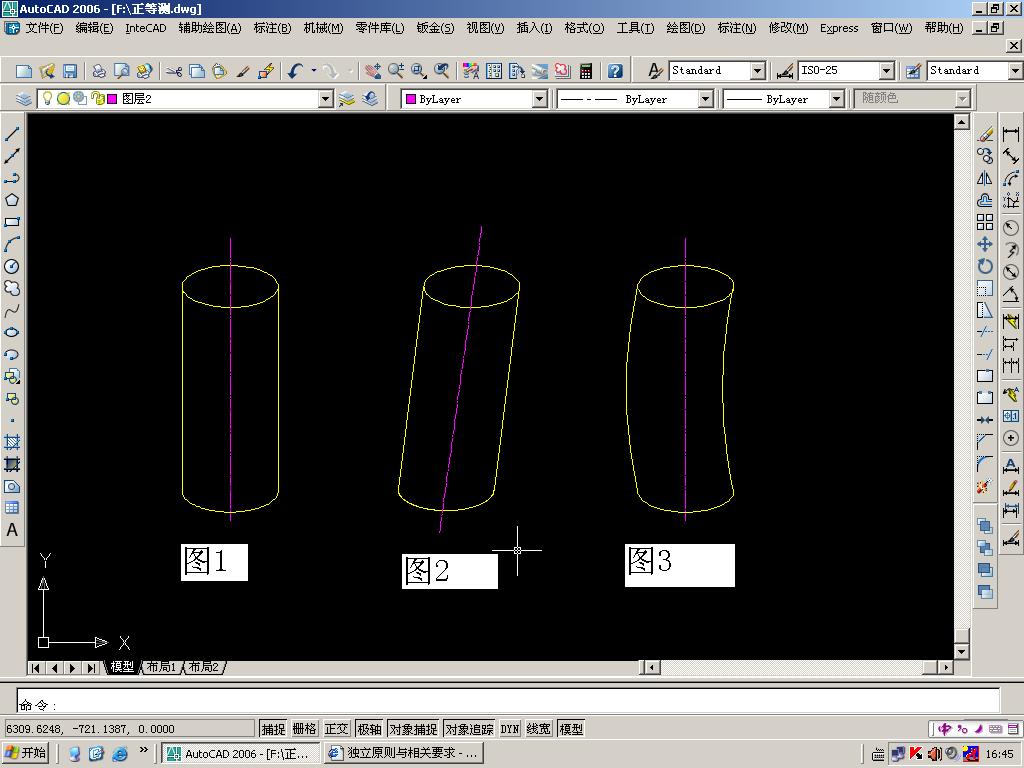The height and width of the screenshot is (768, 1024).
Task: Open the Express menu
Action: coord(839,28)
